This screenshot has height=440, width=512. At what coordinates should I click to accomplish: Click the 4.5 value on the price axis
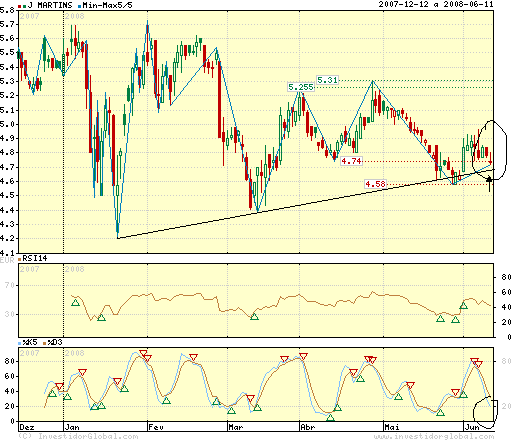click(x=7, y=196)
